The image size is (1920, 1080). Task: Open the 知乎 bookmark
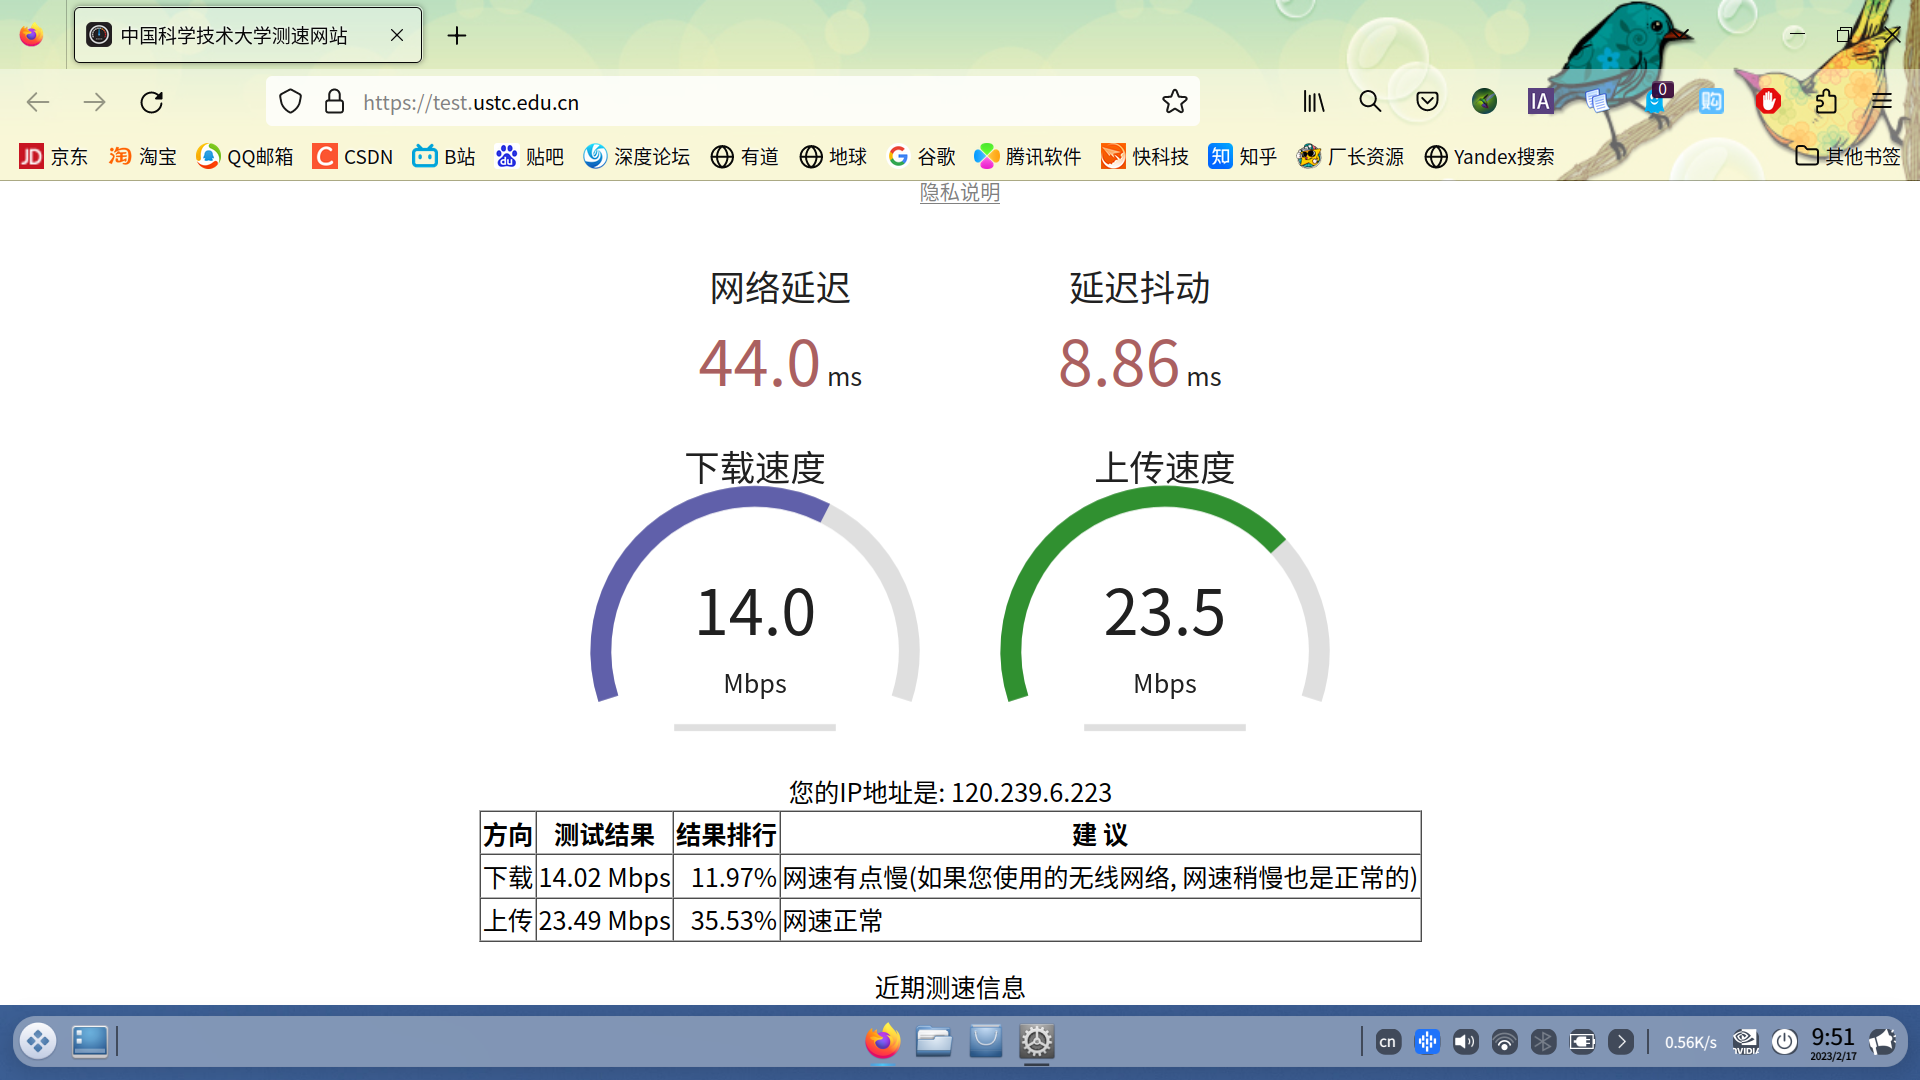pos(1242,157)
